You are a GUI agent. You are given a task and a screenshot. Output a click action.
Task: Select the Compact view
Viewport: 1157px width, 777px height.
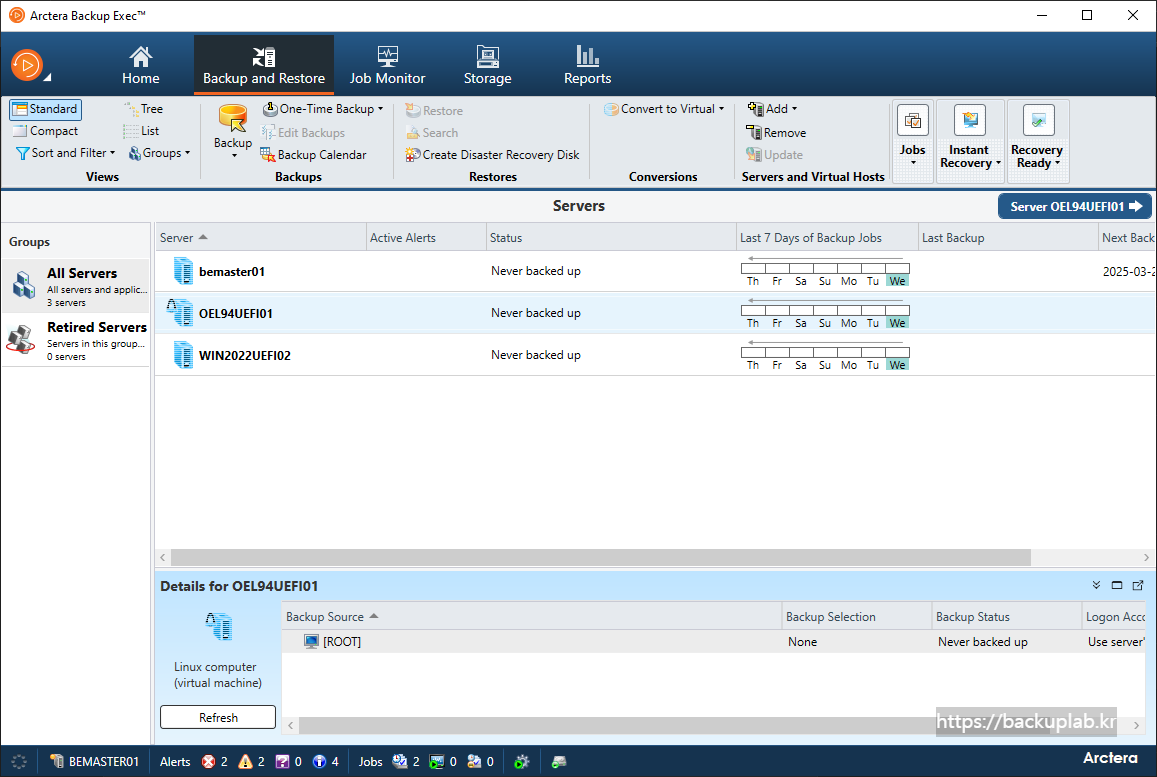click(x=45, y=131)
